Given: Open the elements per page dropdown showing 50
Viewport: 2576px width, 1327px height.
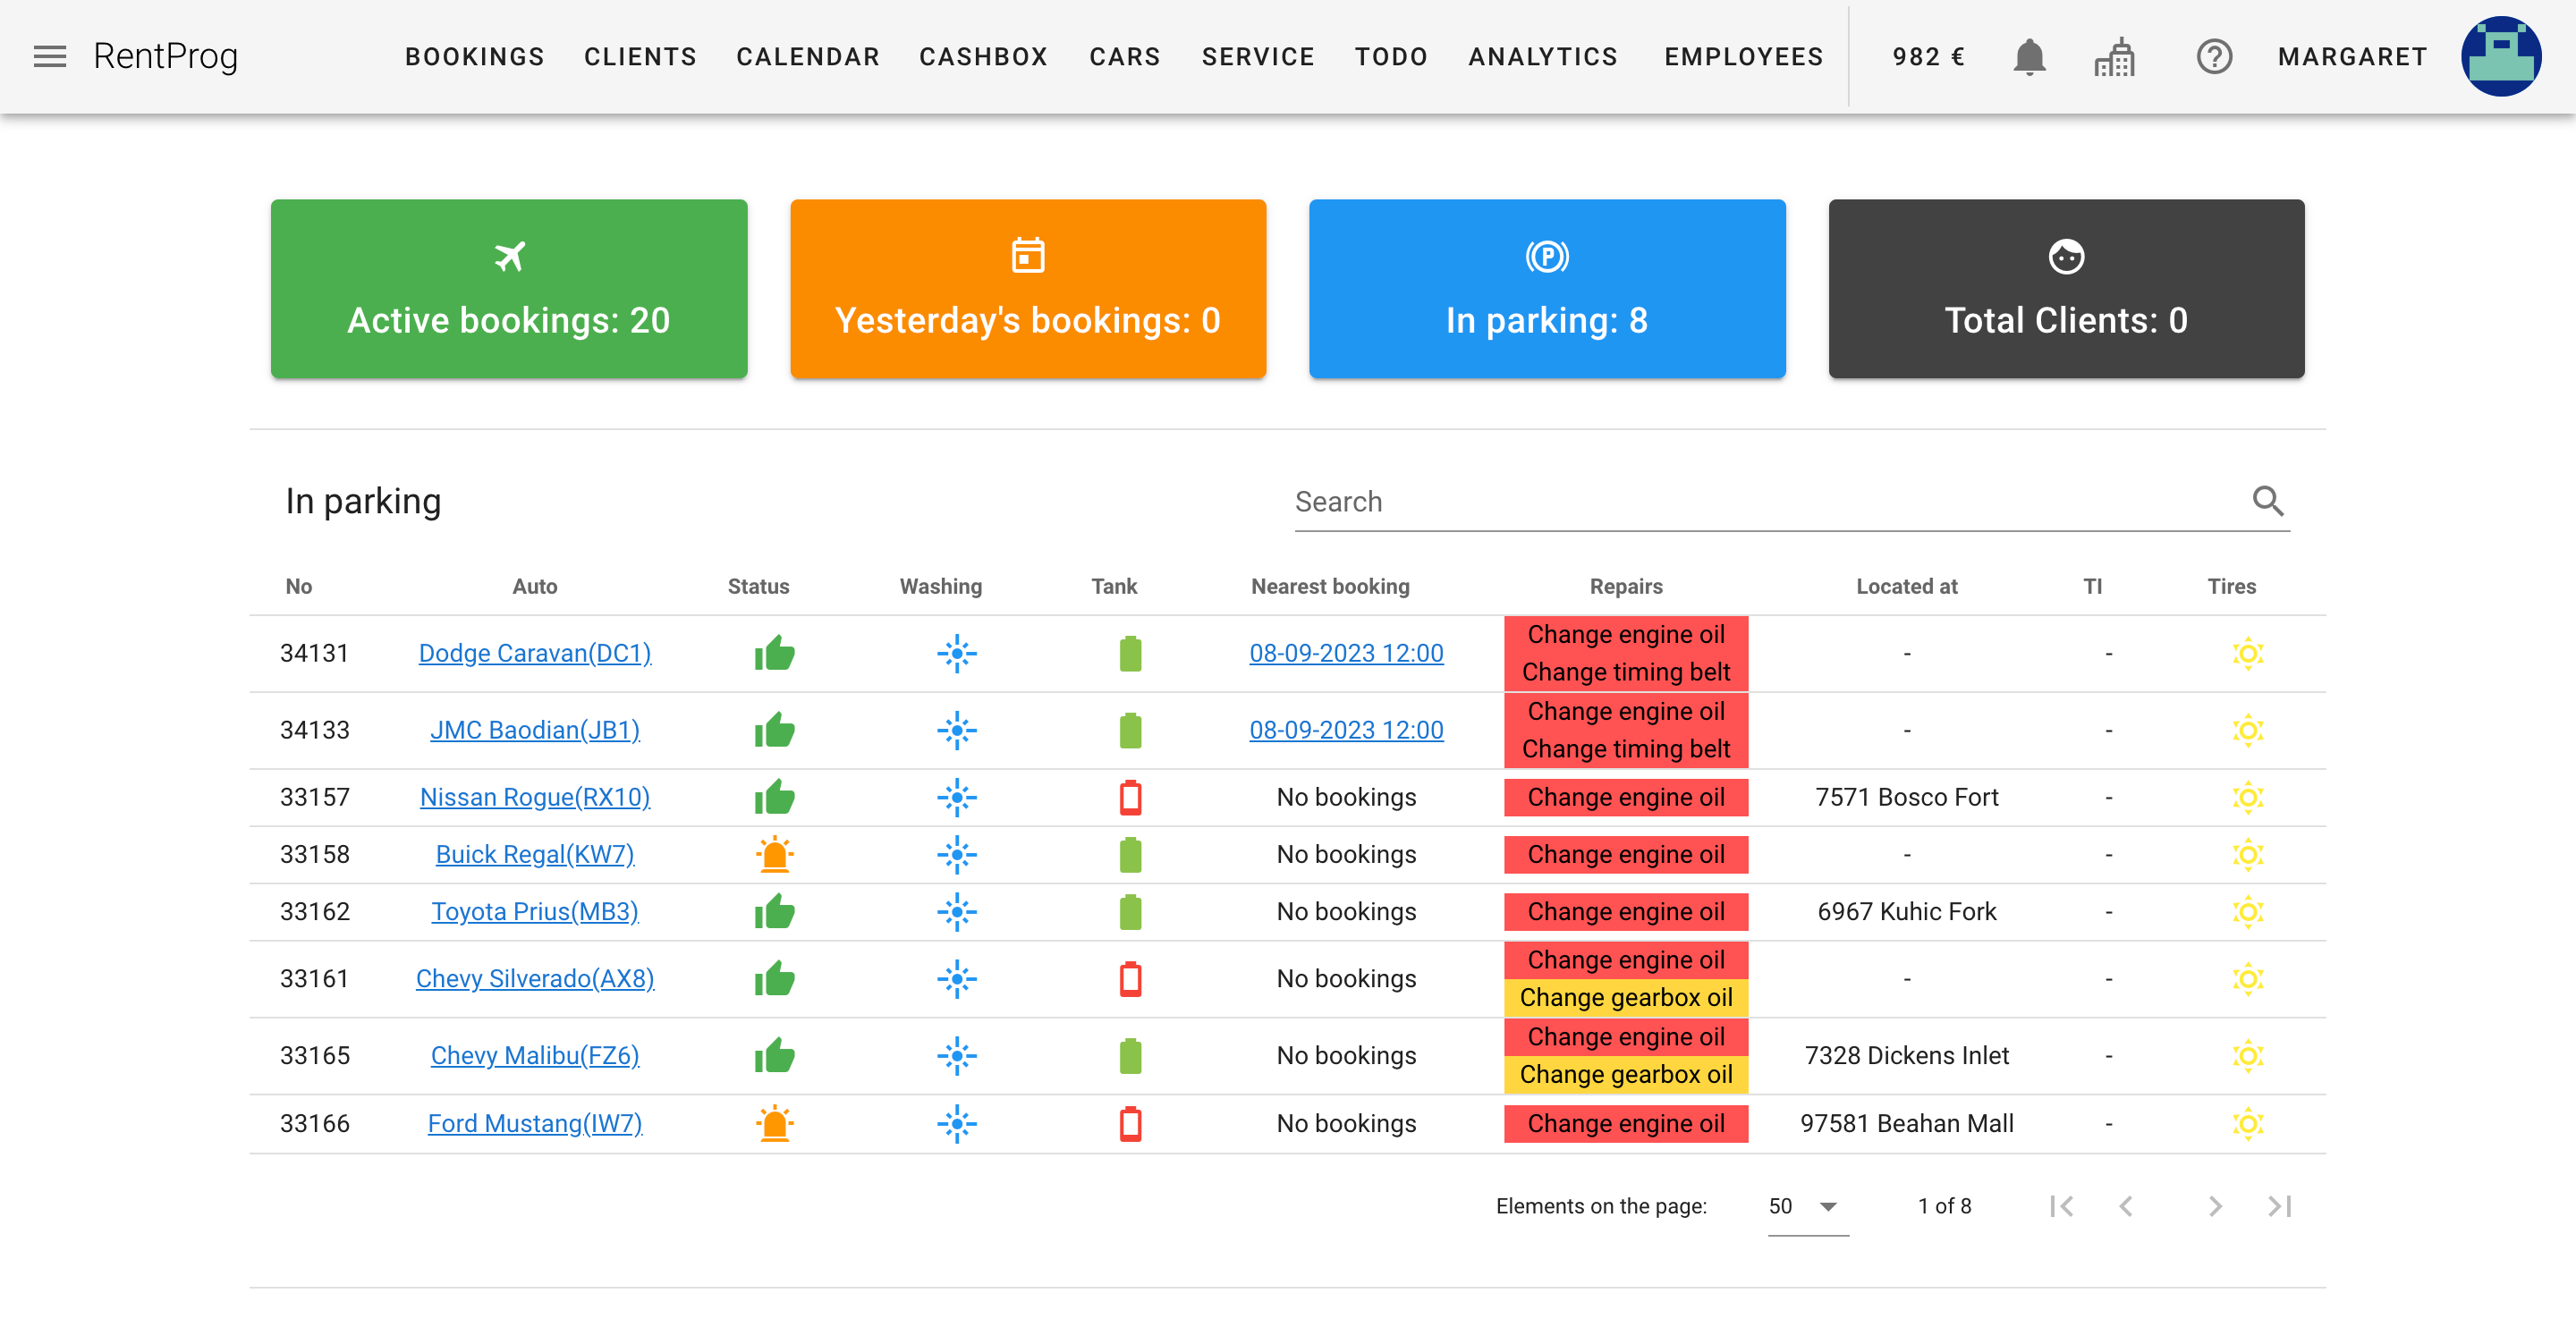Looking at the screenshot, I should (1801, 1206).
